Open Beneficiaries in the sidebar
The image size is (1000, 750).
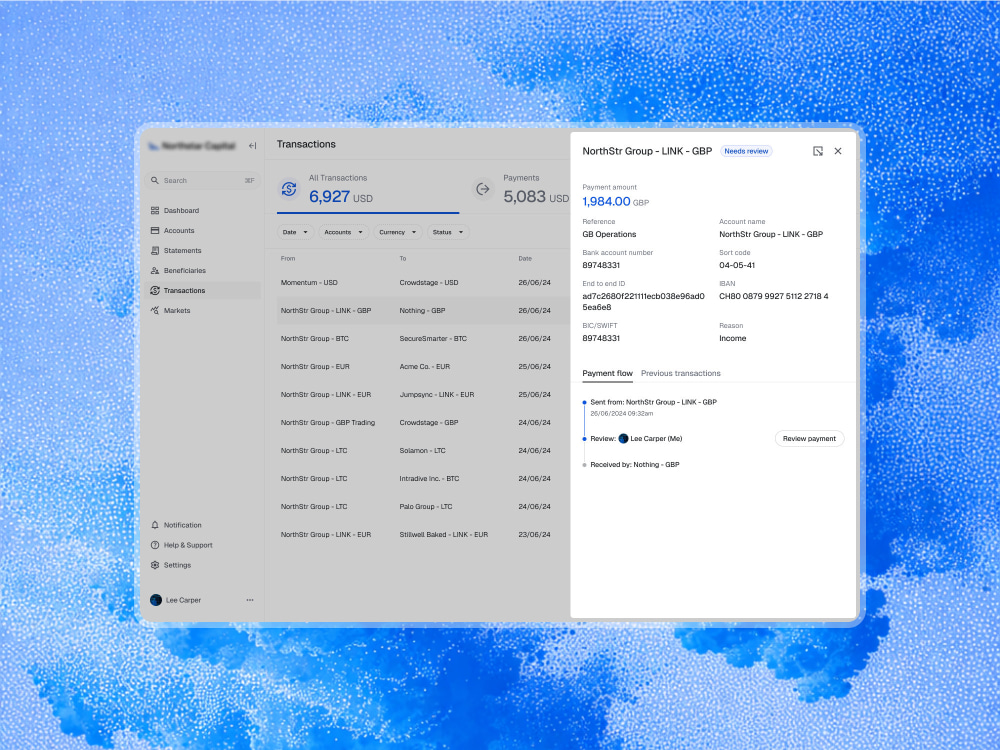[x=202, y=270]
